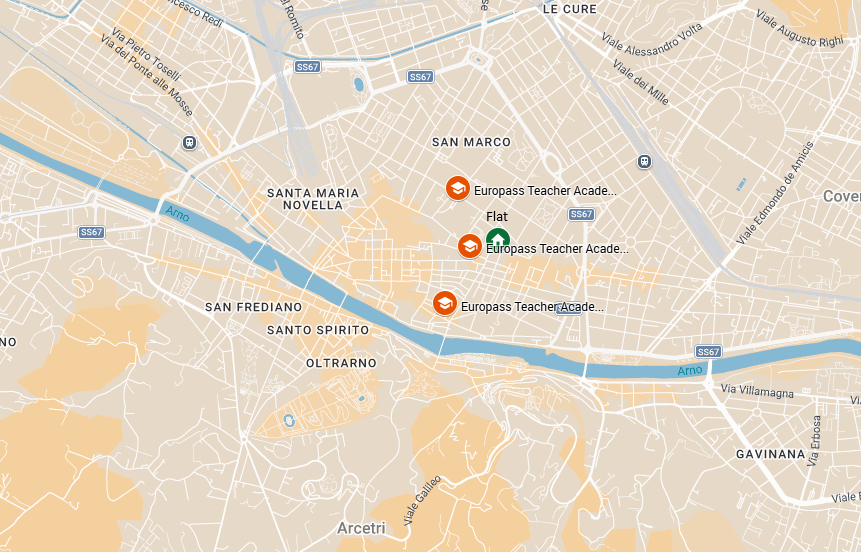
Task: Select the middle Europass Teacher Academy pin
Action: [469, 246]
